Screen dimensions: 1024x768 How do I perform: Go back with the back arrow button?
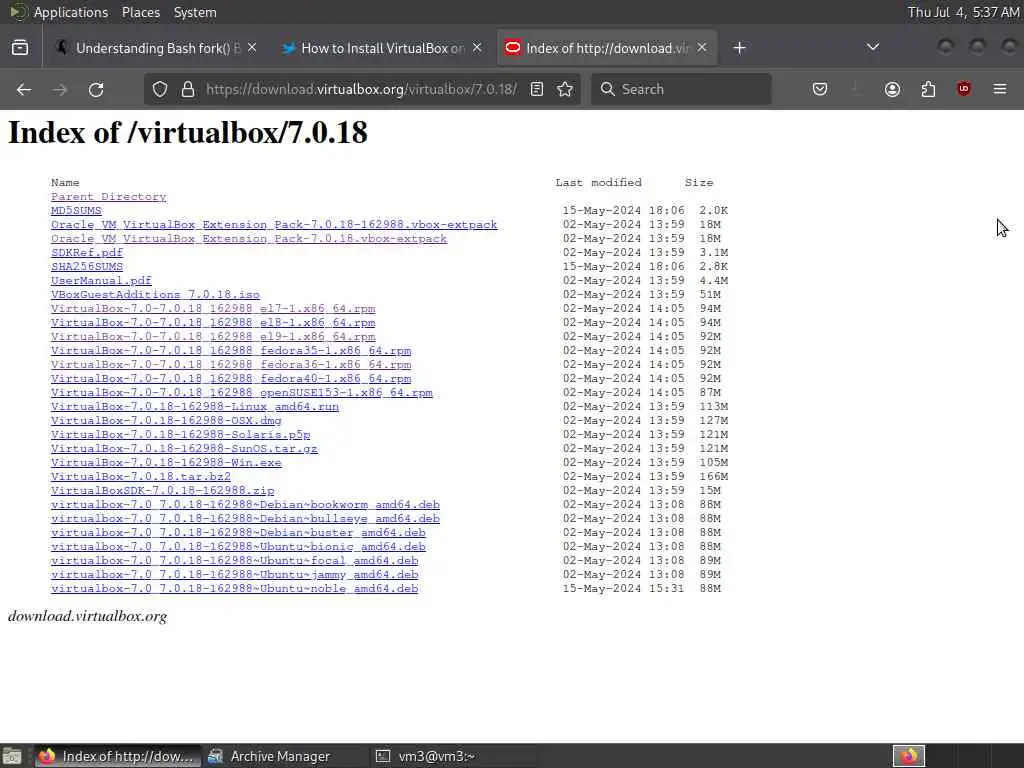[x=24, y=89]
